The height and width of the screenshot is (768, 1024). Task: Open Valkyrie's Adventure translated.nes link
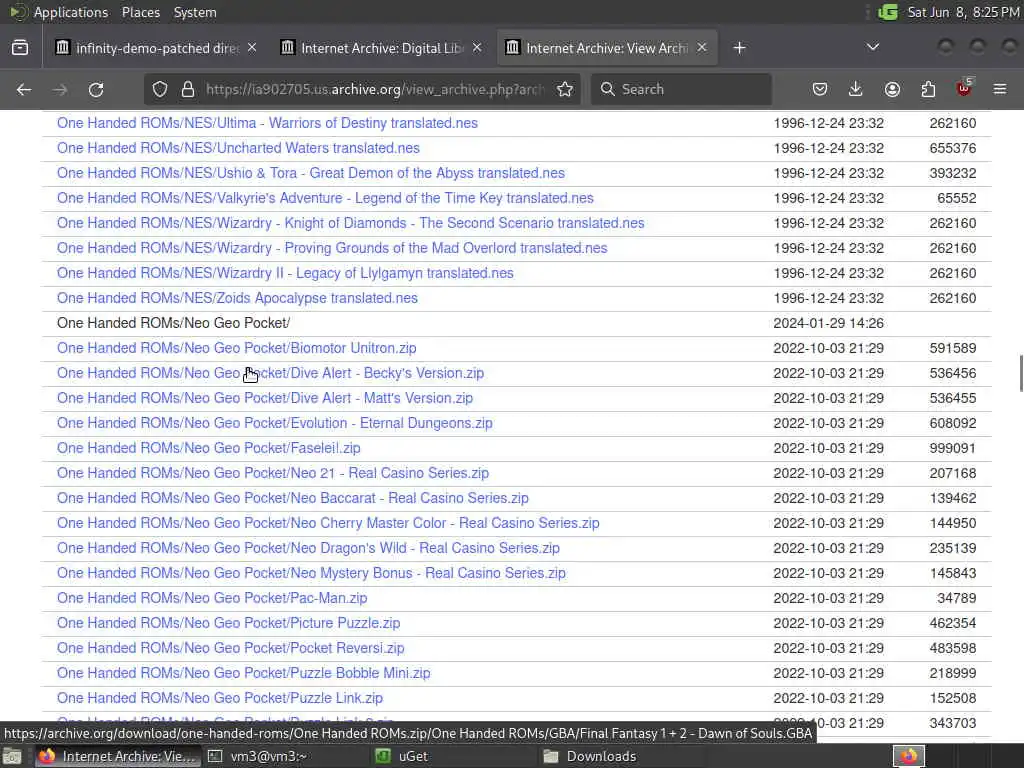325,198
